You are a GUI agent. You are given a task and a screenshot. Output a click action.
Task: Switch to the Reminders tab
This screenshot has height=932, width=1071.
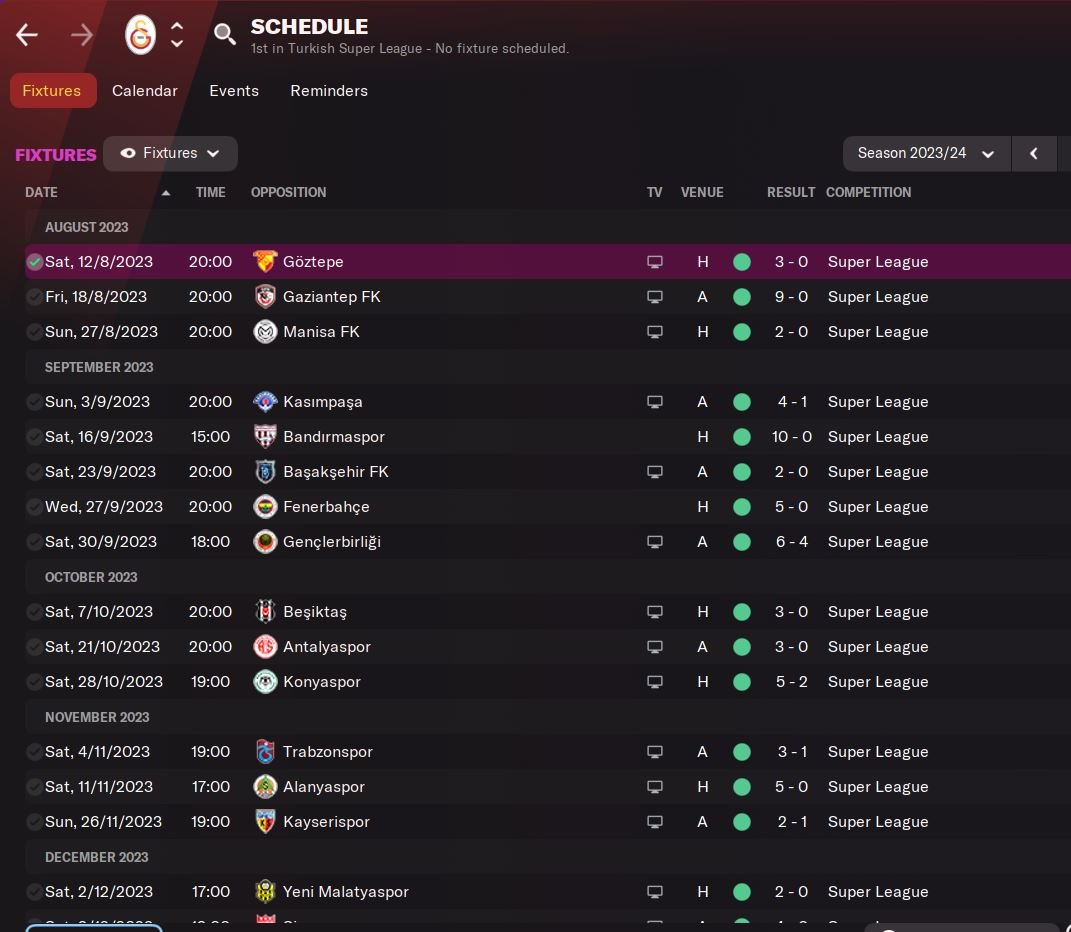[329, 91]
